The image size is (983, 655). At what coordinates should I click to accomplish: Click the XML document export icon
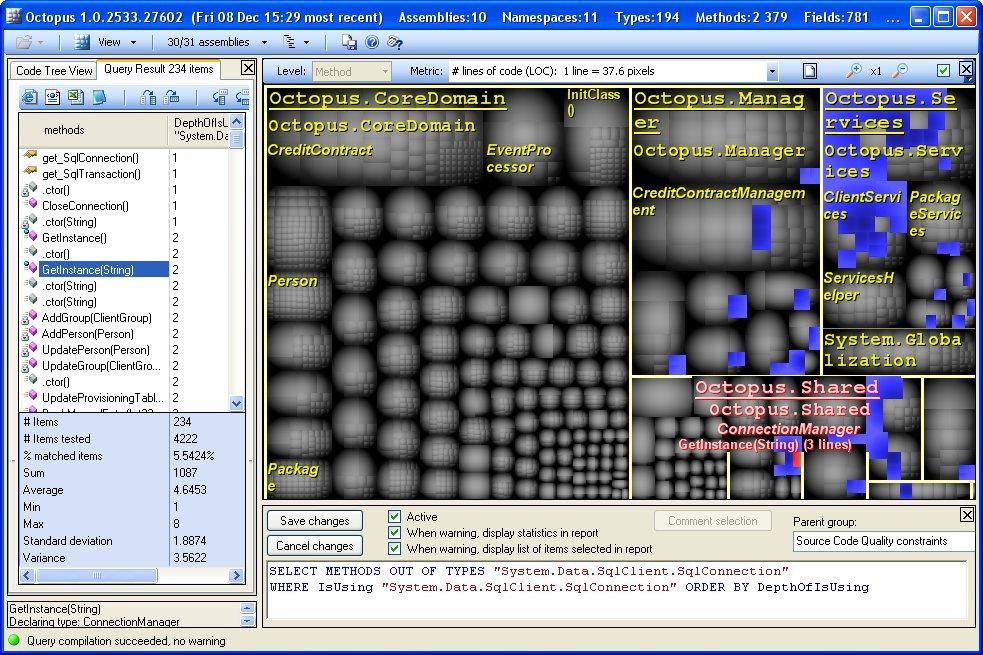pos(53,97)
